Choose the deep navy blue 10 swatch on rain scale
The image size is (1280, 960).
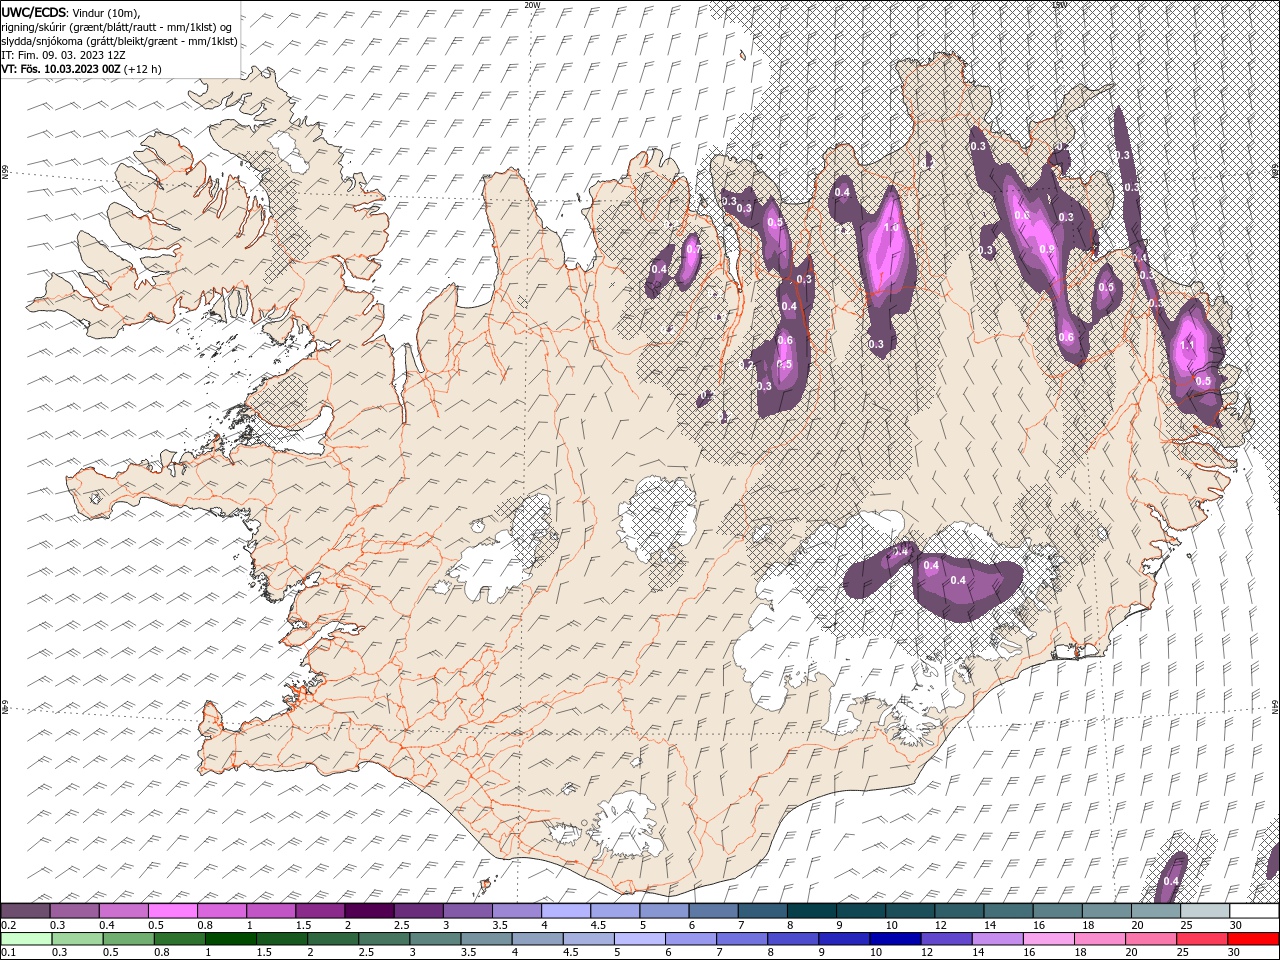click(895, 939)
